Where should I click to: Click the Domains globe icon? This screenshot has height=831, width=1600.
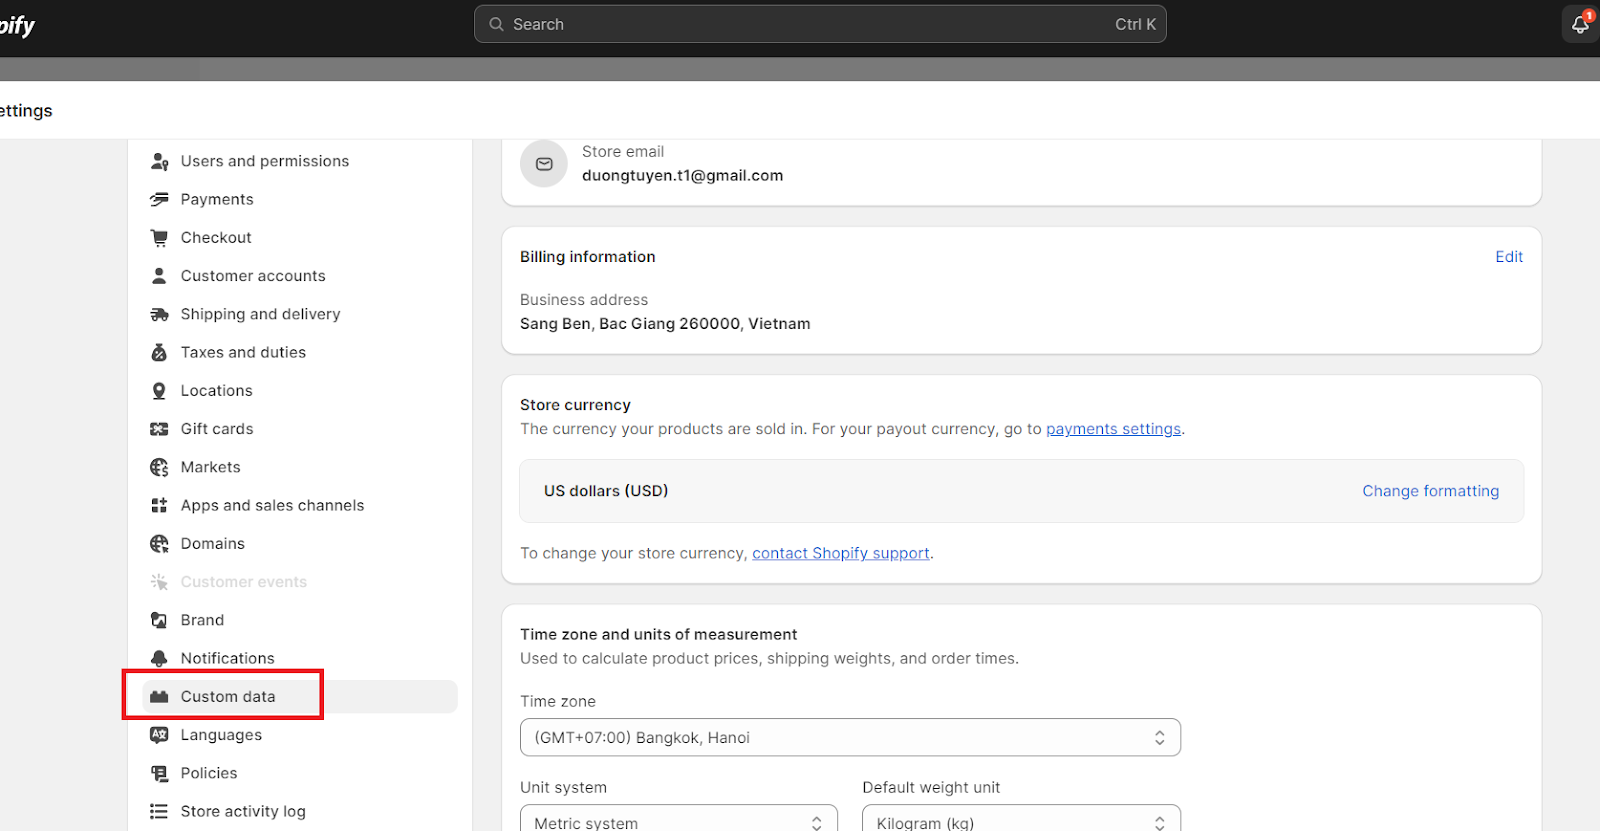coord(159,544)
